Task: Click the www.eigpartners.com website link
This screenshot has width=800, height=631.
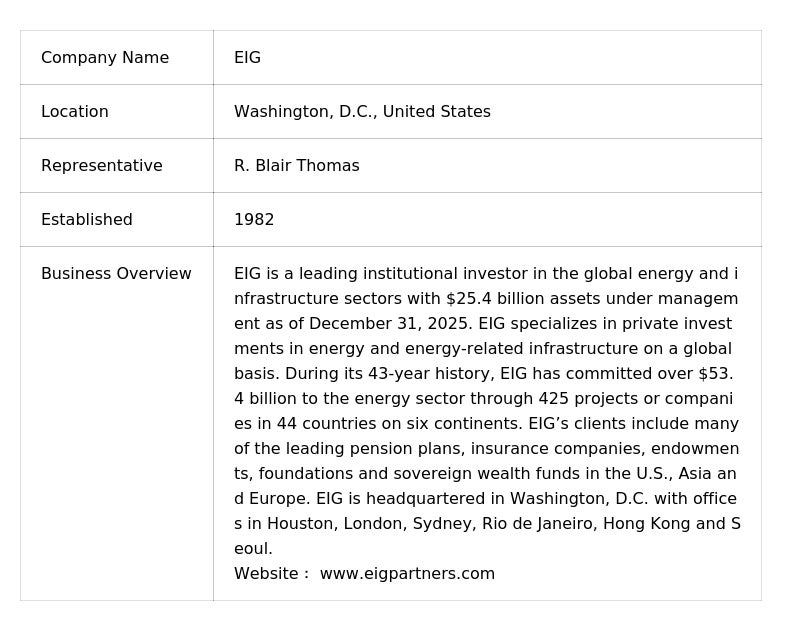Action: click(407, 574)
